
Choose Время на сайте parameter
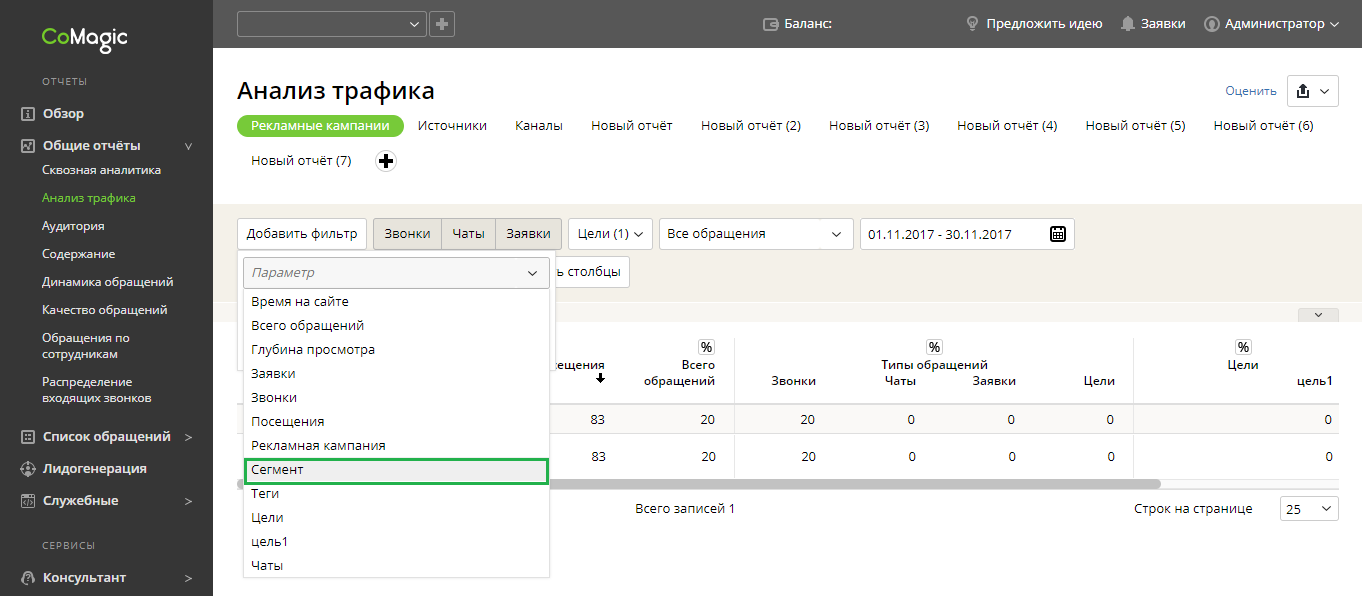[396, 302]
